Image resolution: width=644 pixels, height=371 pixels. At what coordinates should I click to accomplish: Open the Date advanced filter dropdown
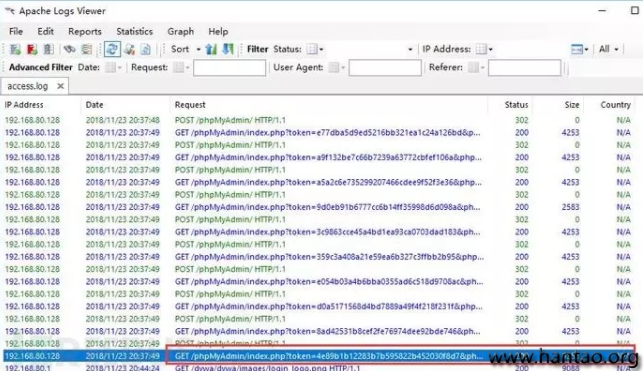(113, 67)
